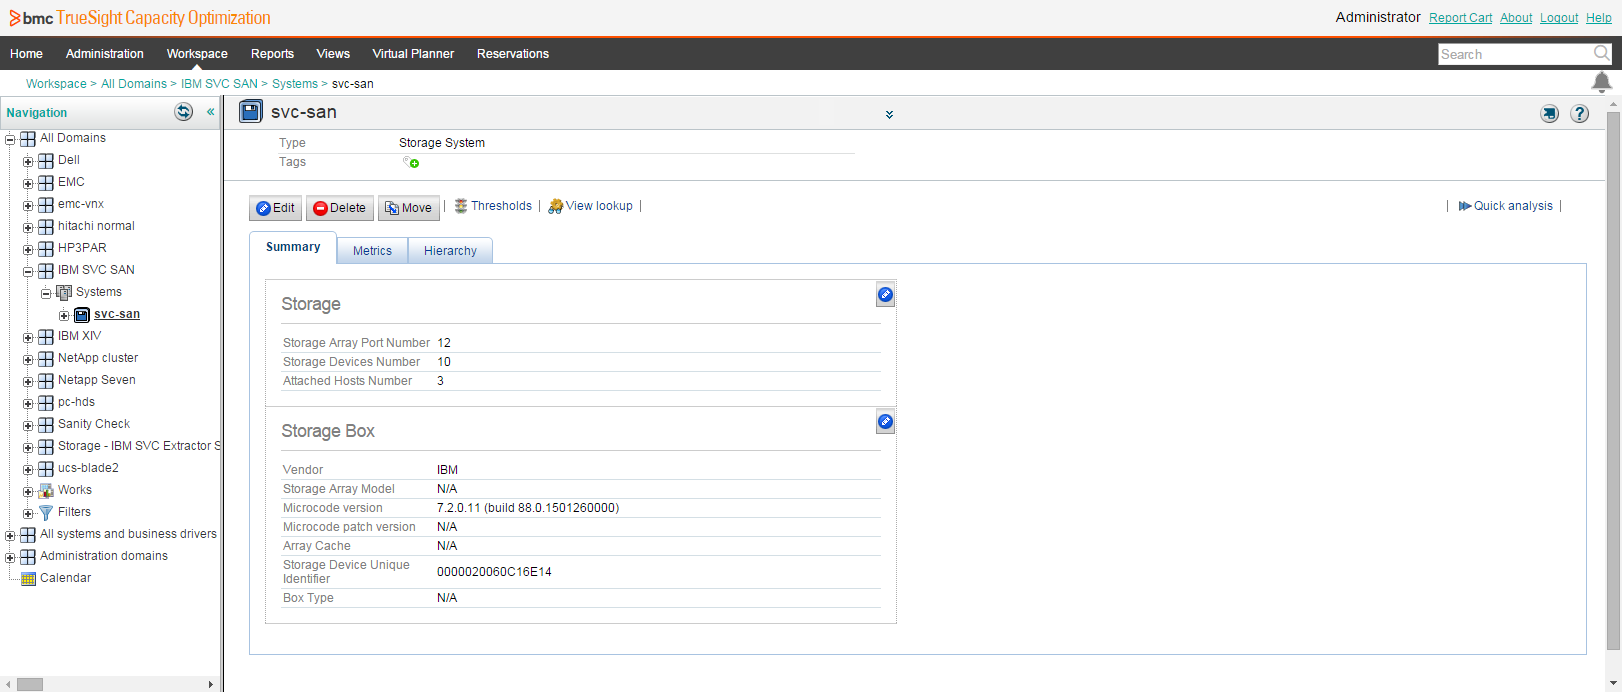Viewport: 1622px width, 692px height.
Task: Open the Home menu
Action: [26, 54]
